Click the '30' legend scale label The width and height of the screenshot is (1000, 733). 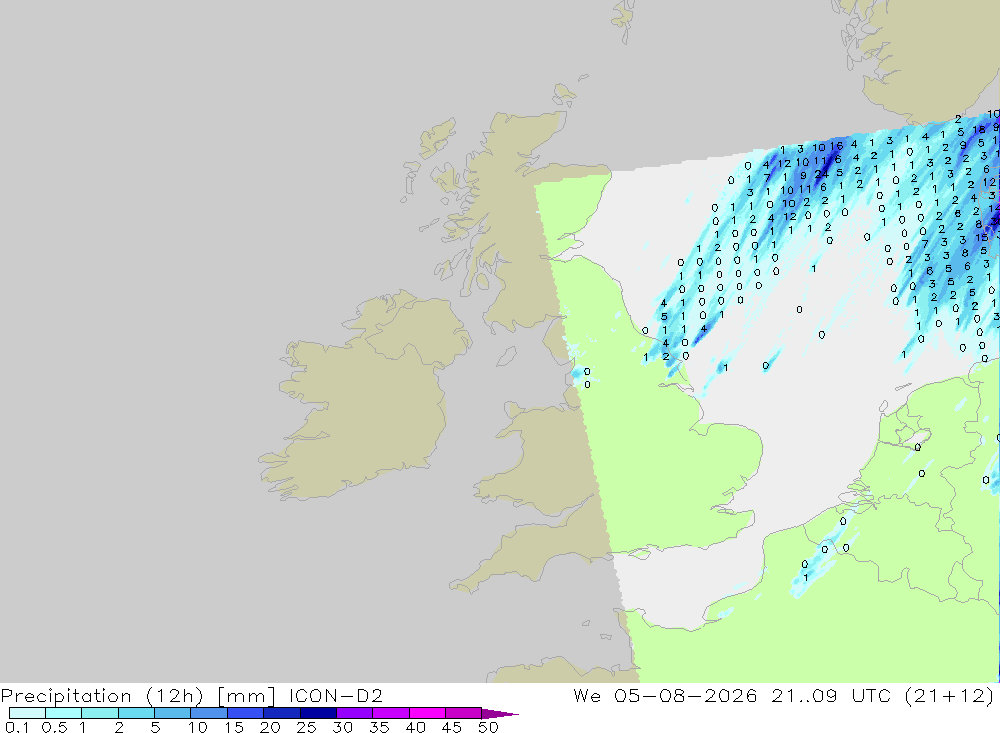tap(342, 727)
